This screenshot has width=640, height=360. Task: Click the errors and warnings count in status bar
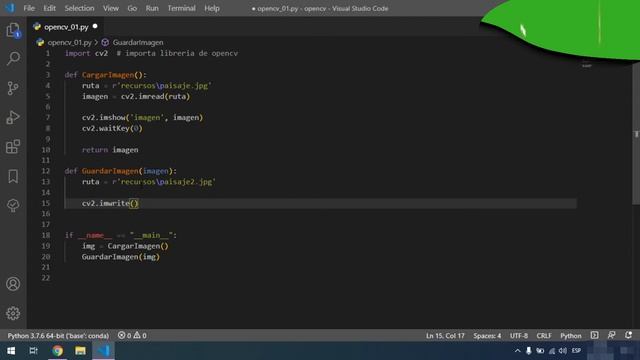coord(132,336)
